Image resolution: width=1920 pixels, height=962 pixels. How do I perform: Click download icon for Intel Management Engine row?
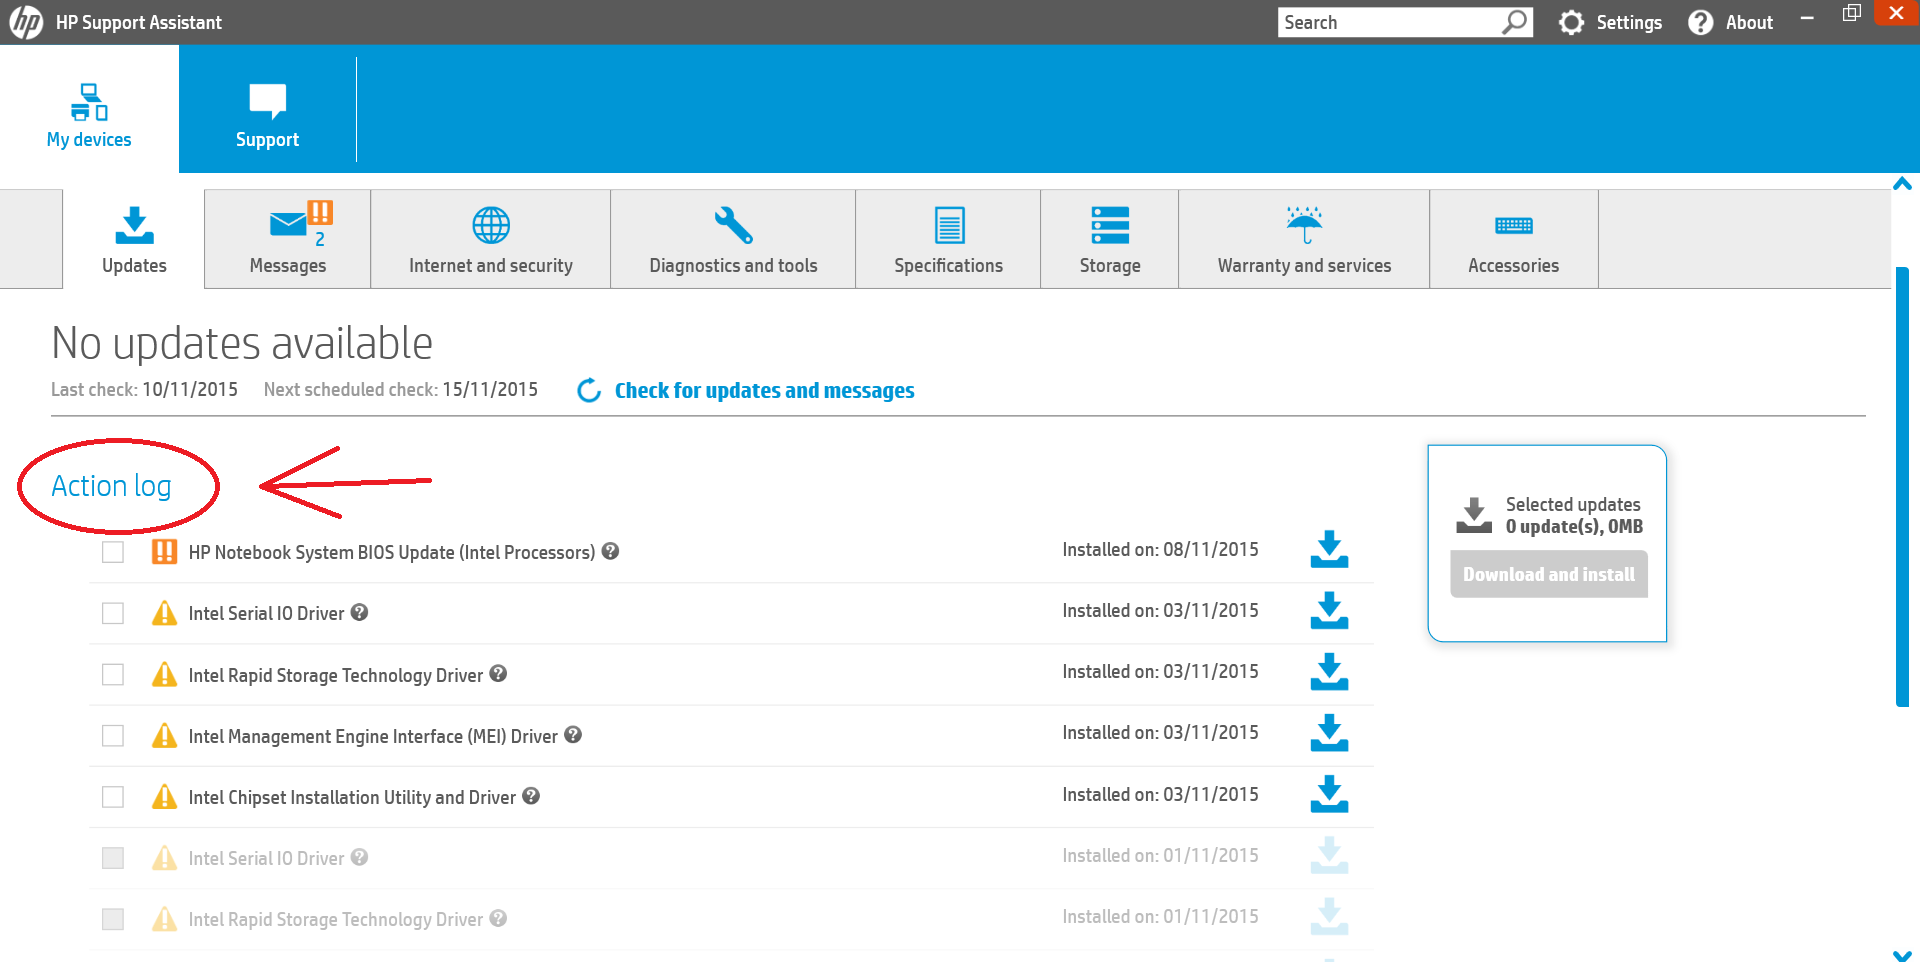[x=1329, y=733]
